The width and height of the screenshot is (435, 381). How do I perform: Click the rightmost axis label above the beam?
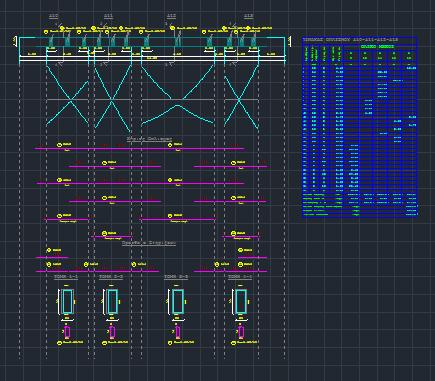[x=249, y=16]
